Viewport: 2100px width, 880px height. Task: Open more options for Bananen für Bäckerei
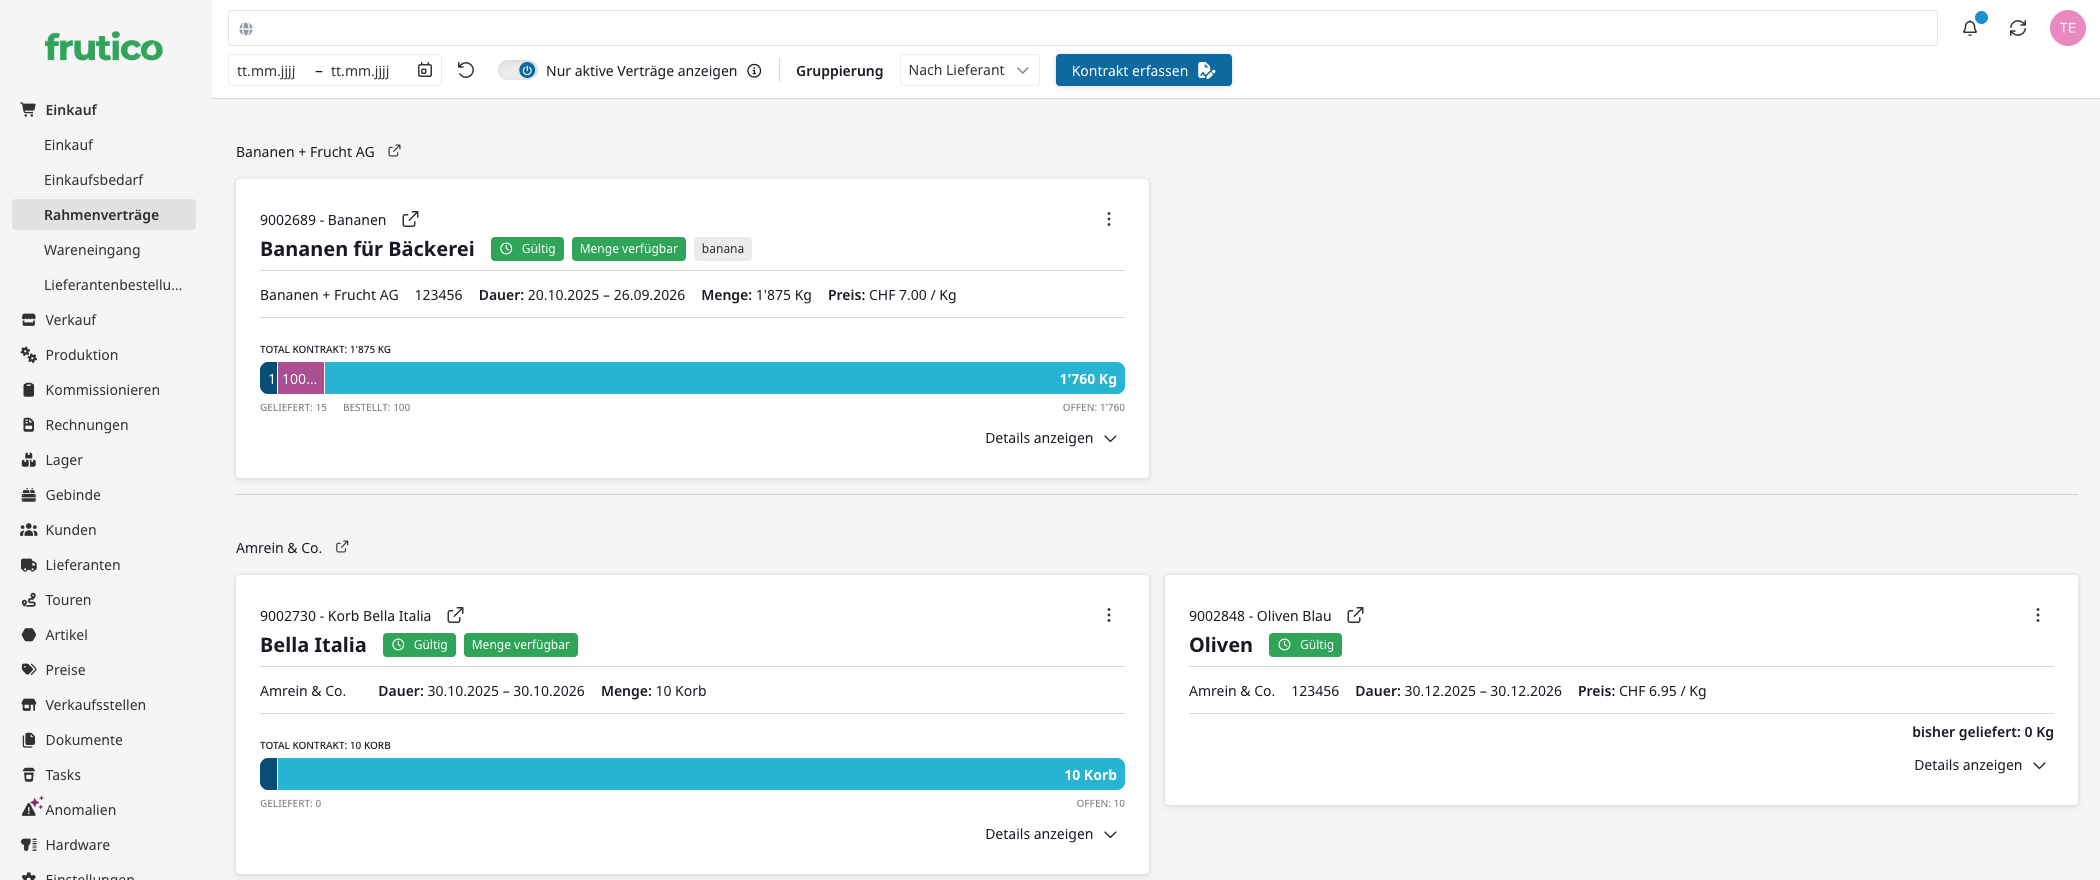pos(1109,219)
